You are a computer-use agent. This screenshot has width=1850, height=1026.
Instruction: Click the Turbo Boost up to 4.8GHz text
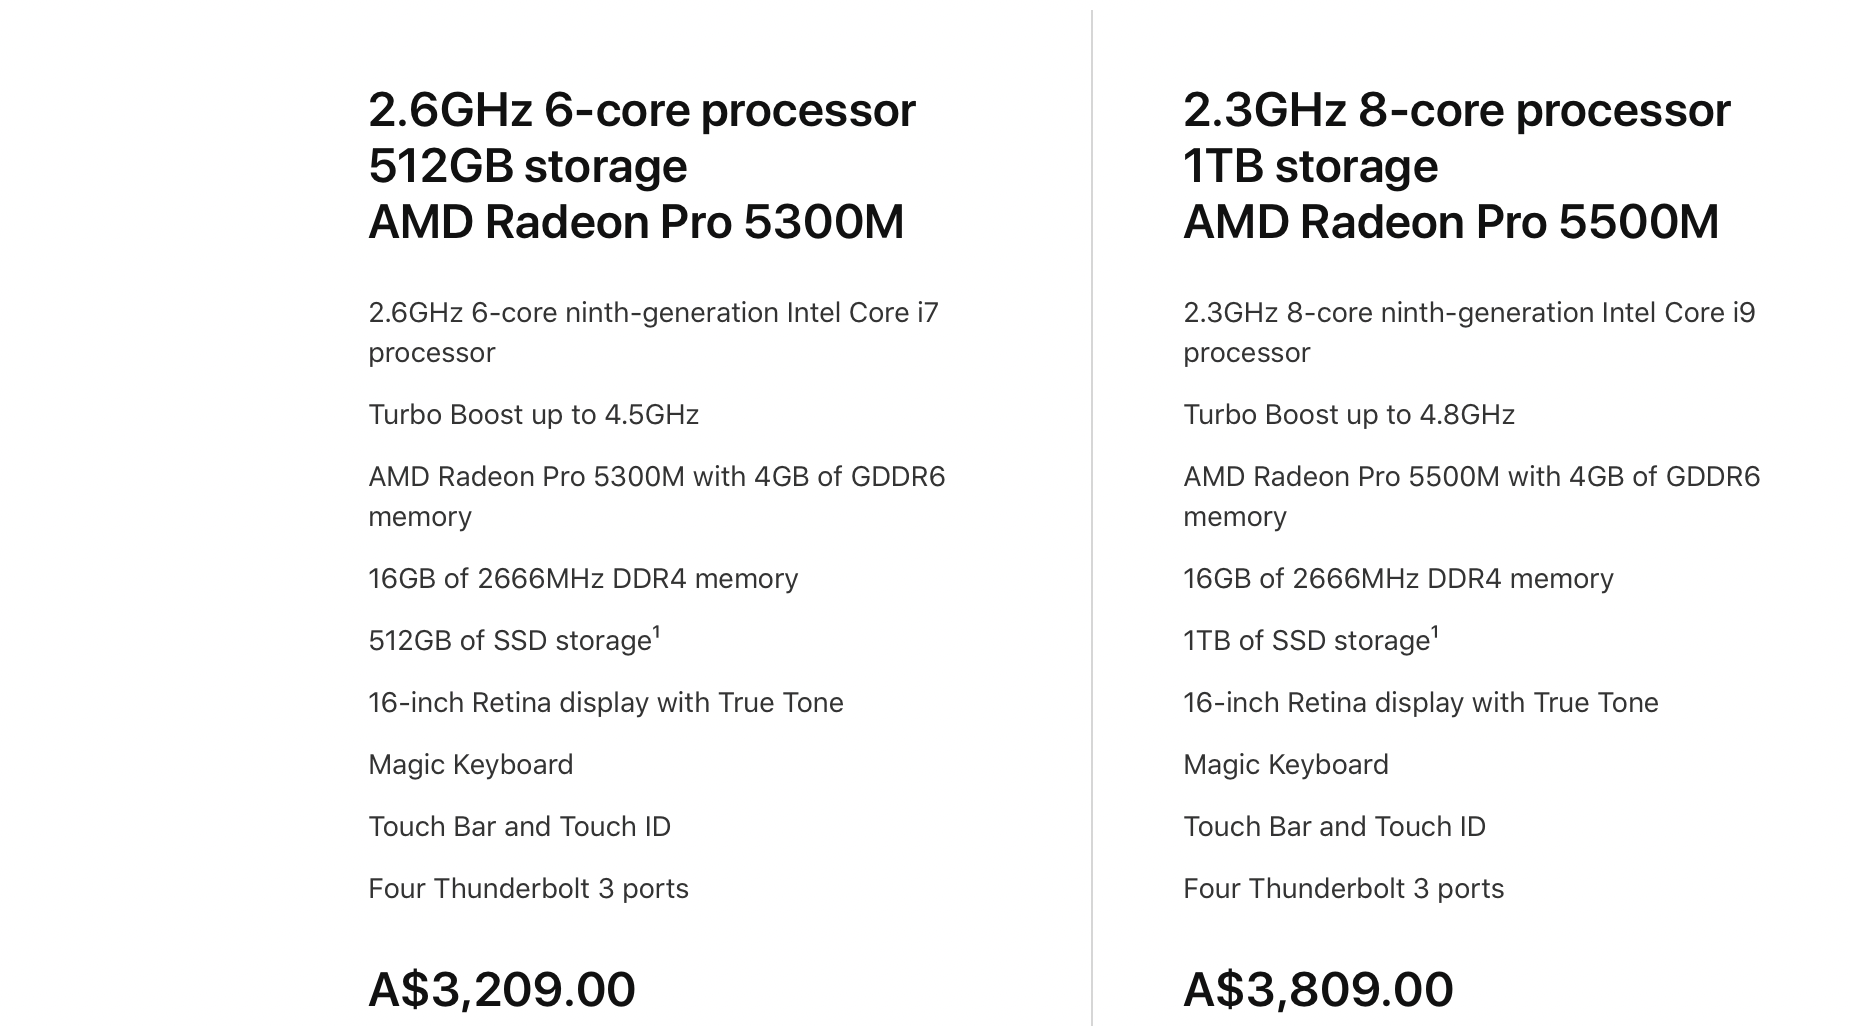1349,415
